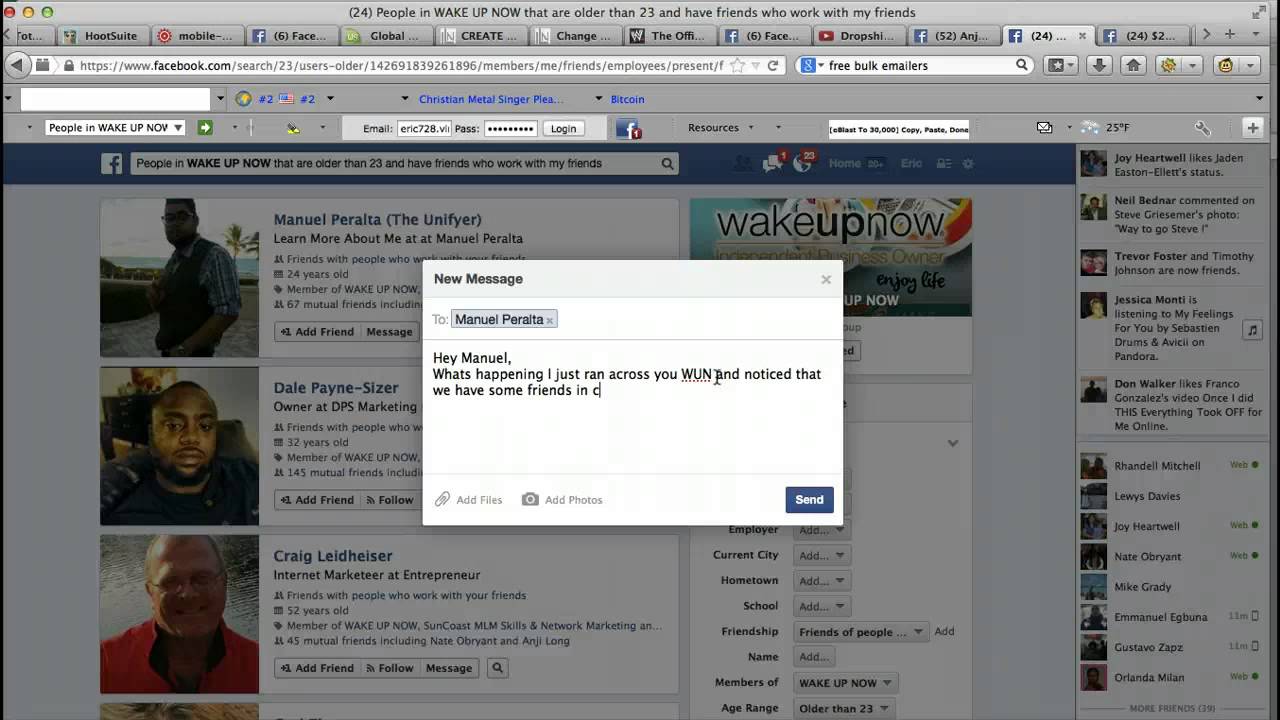Open Dale Payne-Sizer's profile photo
The image size is (1280, 720).
tap(179, 446)
